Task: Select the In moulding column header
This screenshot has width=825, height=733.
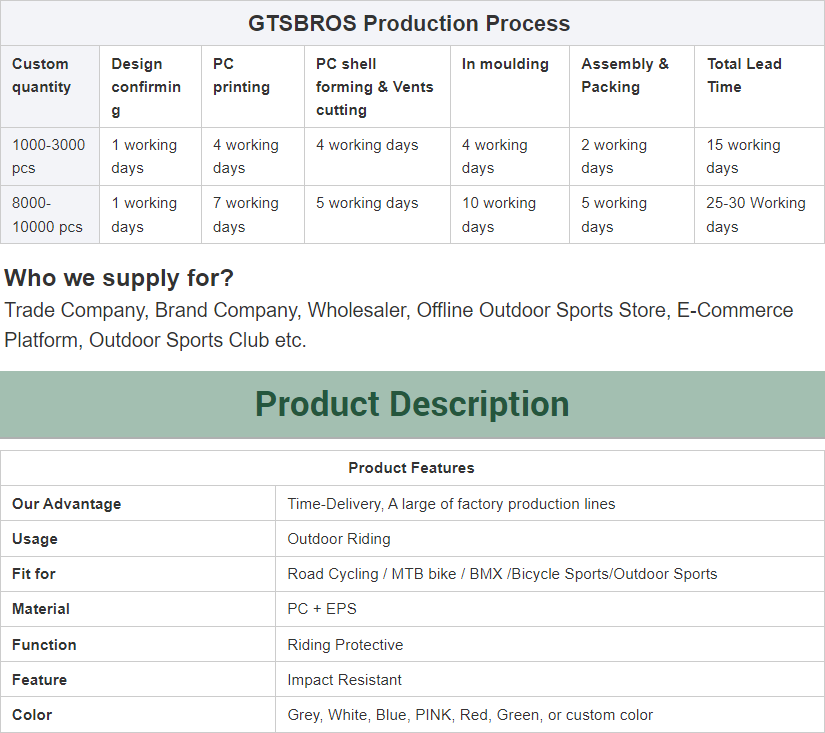Action: (x=510, y=86)
